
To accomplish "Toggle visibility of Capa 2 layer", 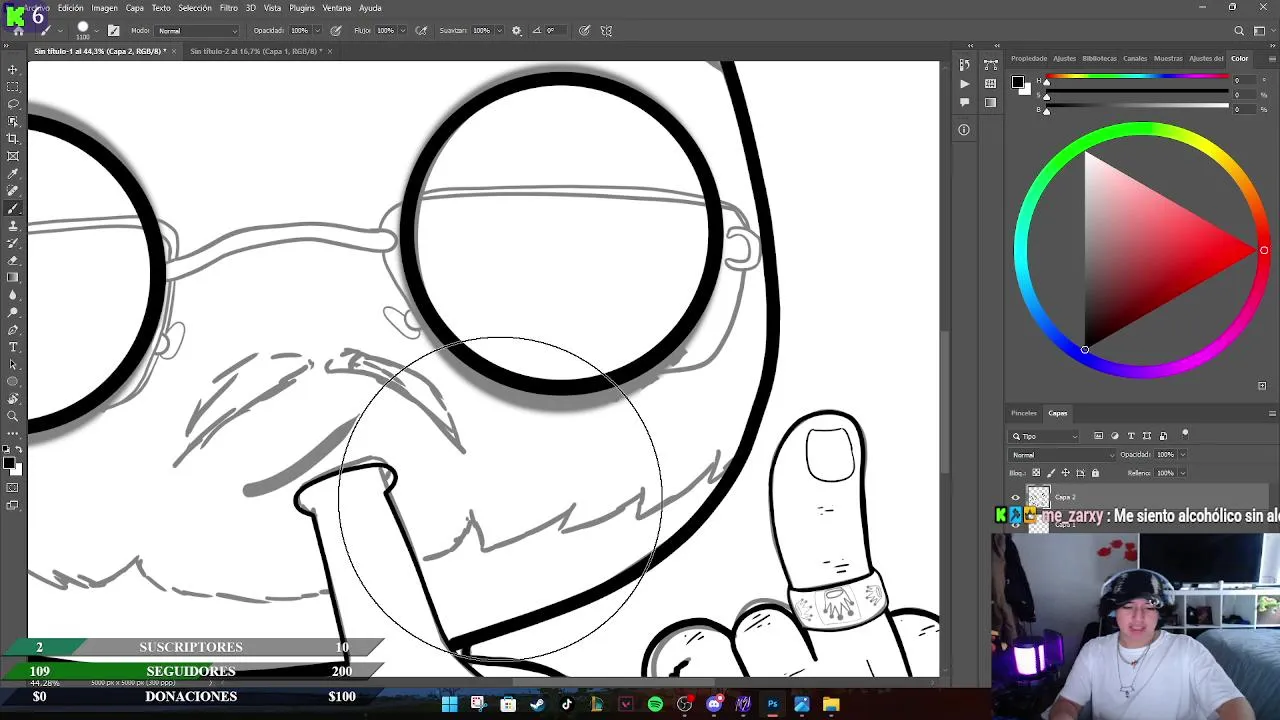I will pyautogui.click(x=1016, y=497).
